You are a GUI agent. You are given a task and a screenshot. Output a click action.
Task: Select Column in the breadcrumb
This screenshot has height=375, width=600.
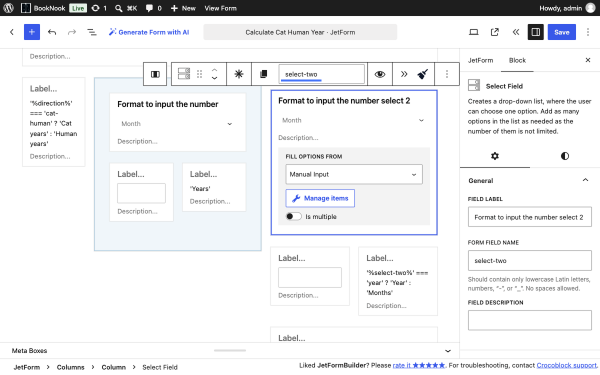113,367
